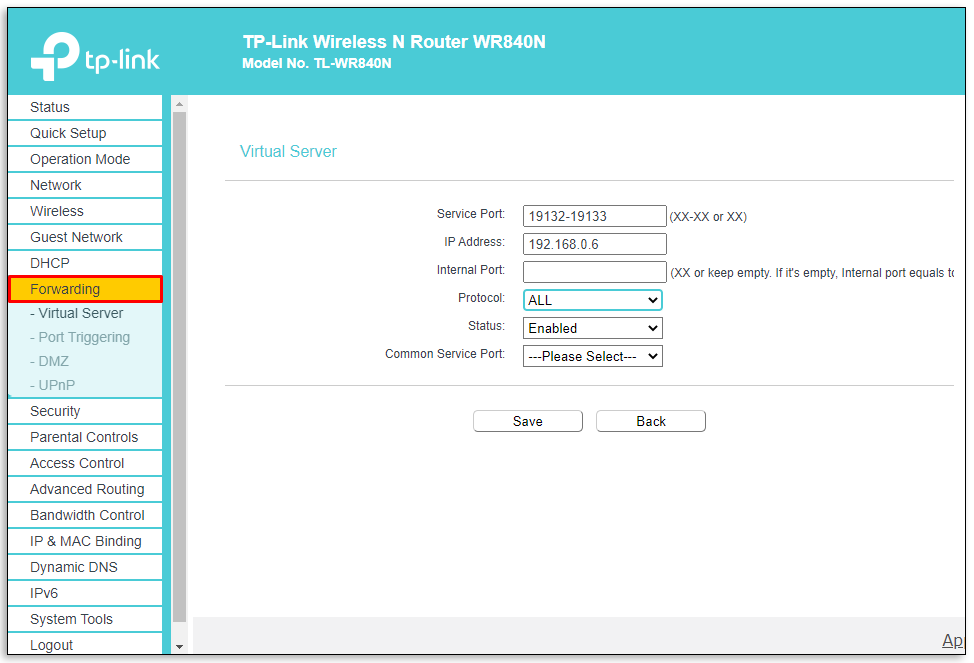This screenshot has height=663, width=974.
Task: Click the router title text WR840N
Action: click(x=394, y=42)
